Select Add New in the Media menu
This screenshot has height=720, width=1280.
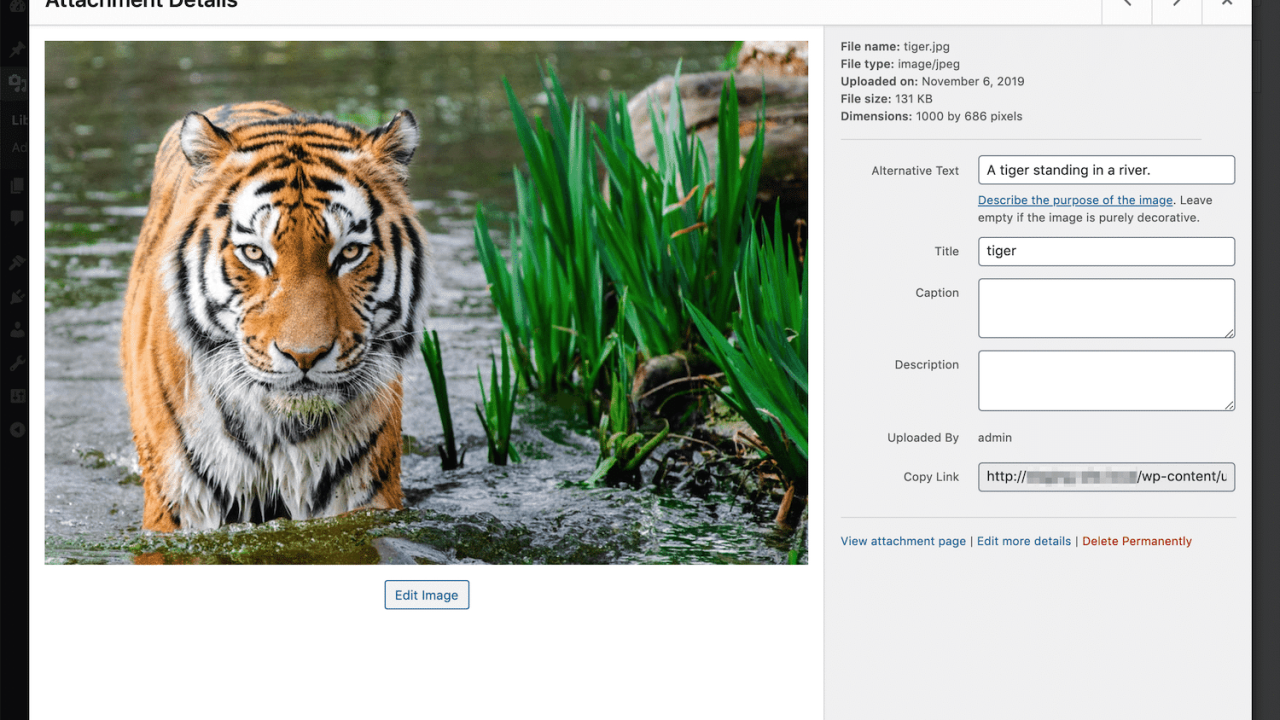pos(18,147)
